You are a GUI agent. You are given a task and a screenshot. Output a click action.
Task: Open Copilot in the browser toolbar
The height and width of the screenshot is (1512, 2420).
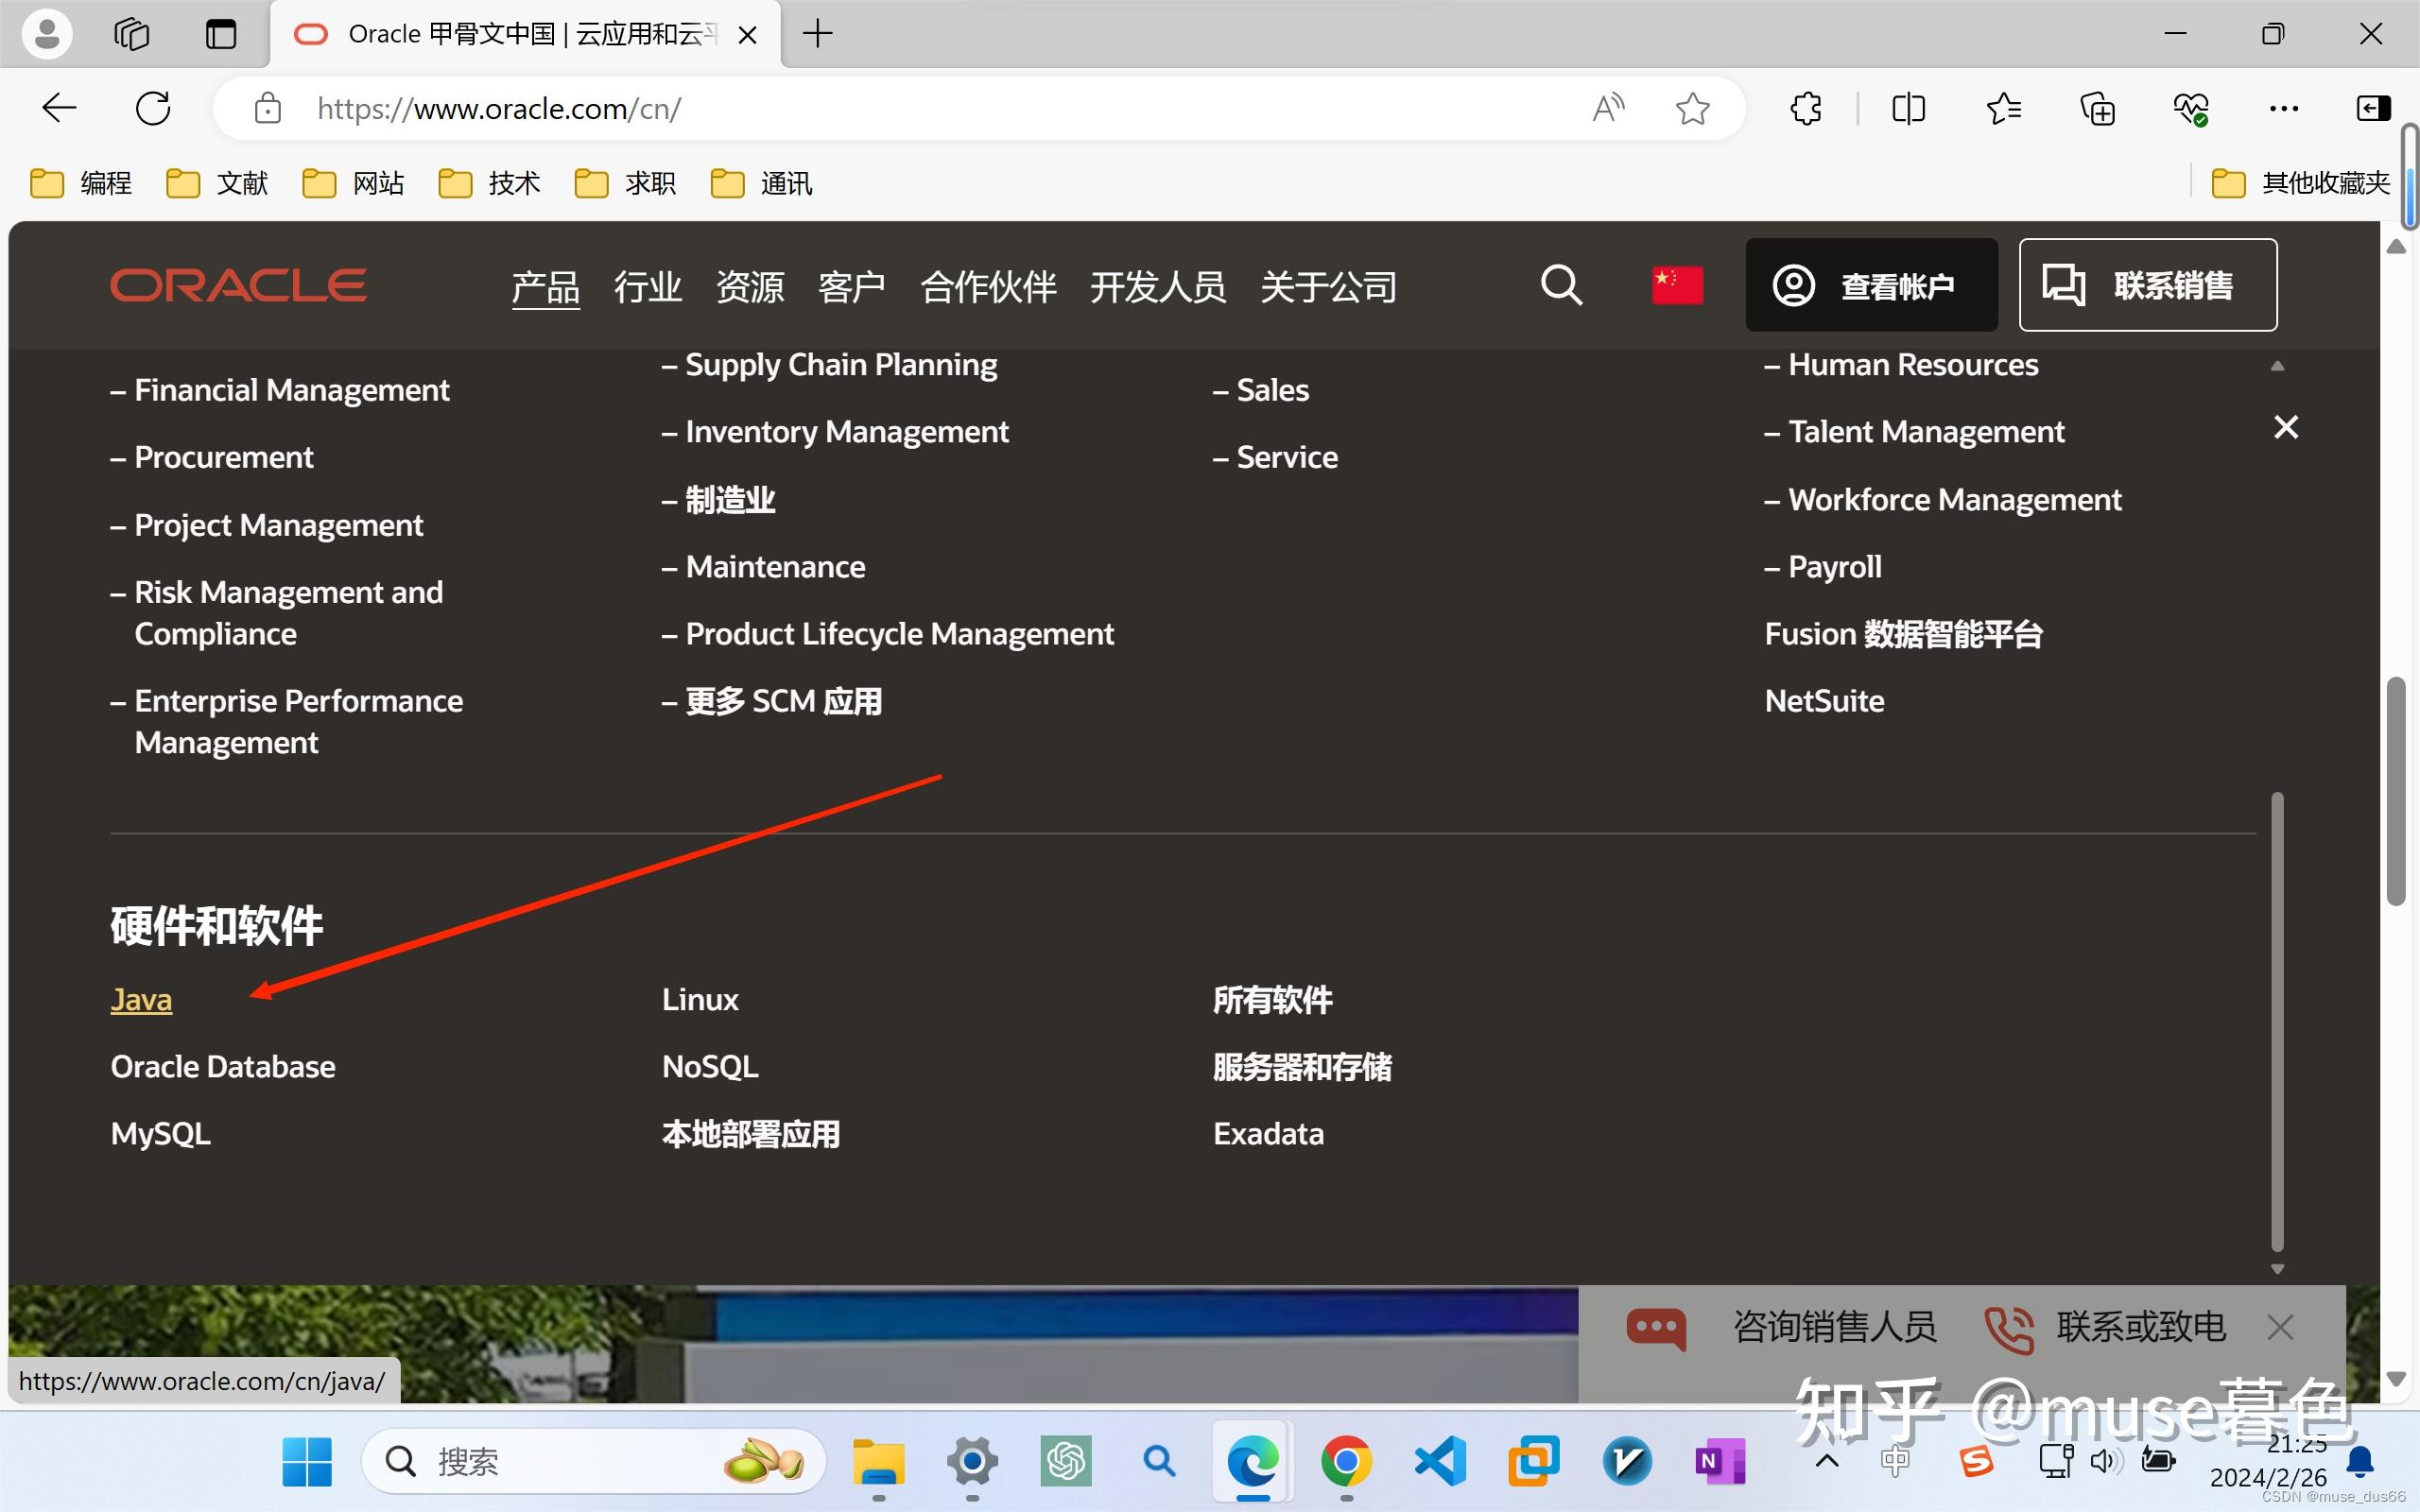click(x=2372, y=108)
